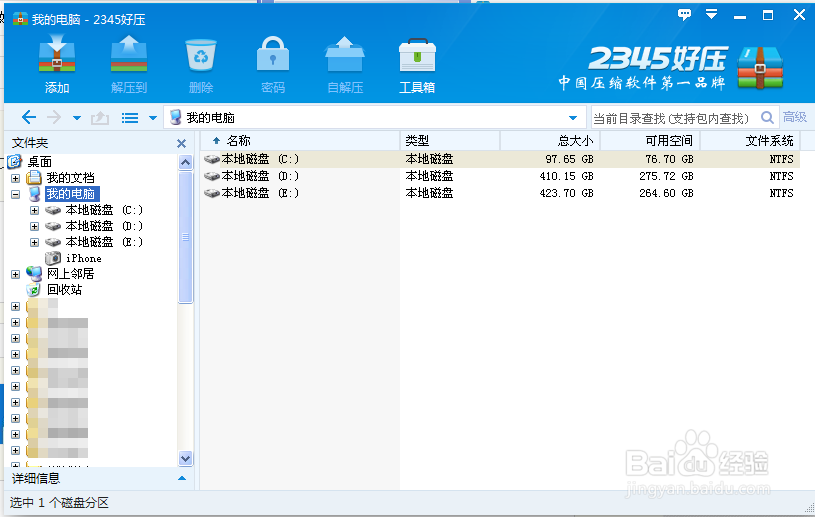Click the 自解压 (Self-extract) icon
Screen dimensions: 815x517
click(x=345, y=54)
